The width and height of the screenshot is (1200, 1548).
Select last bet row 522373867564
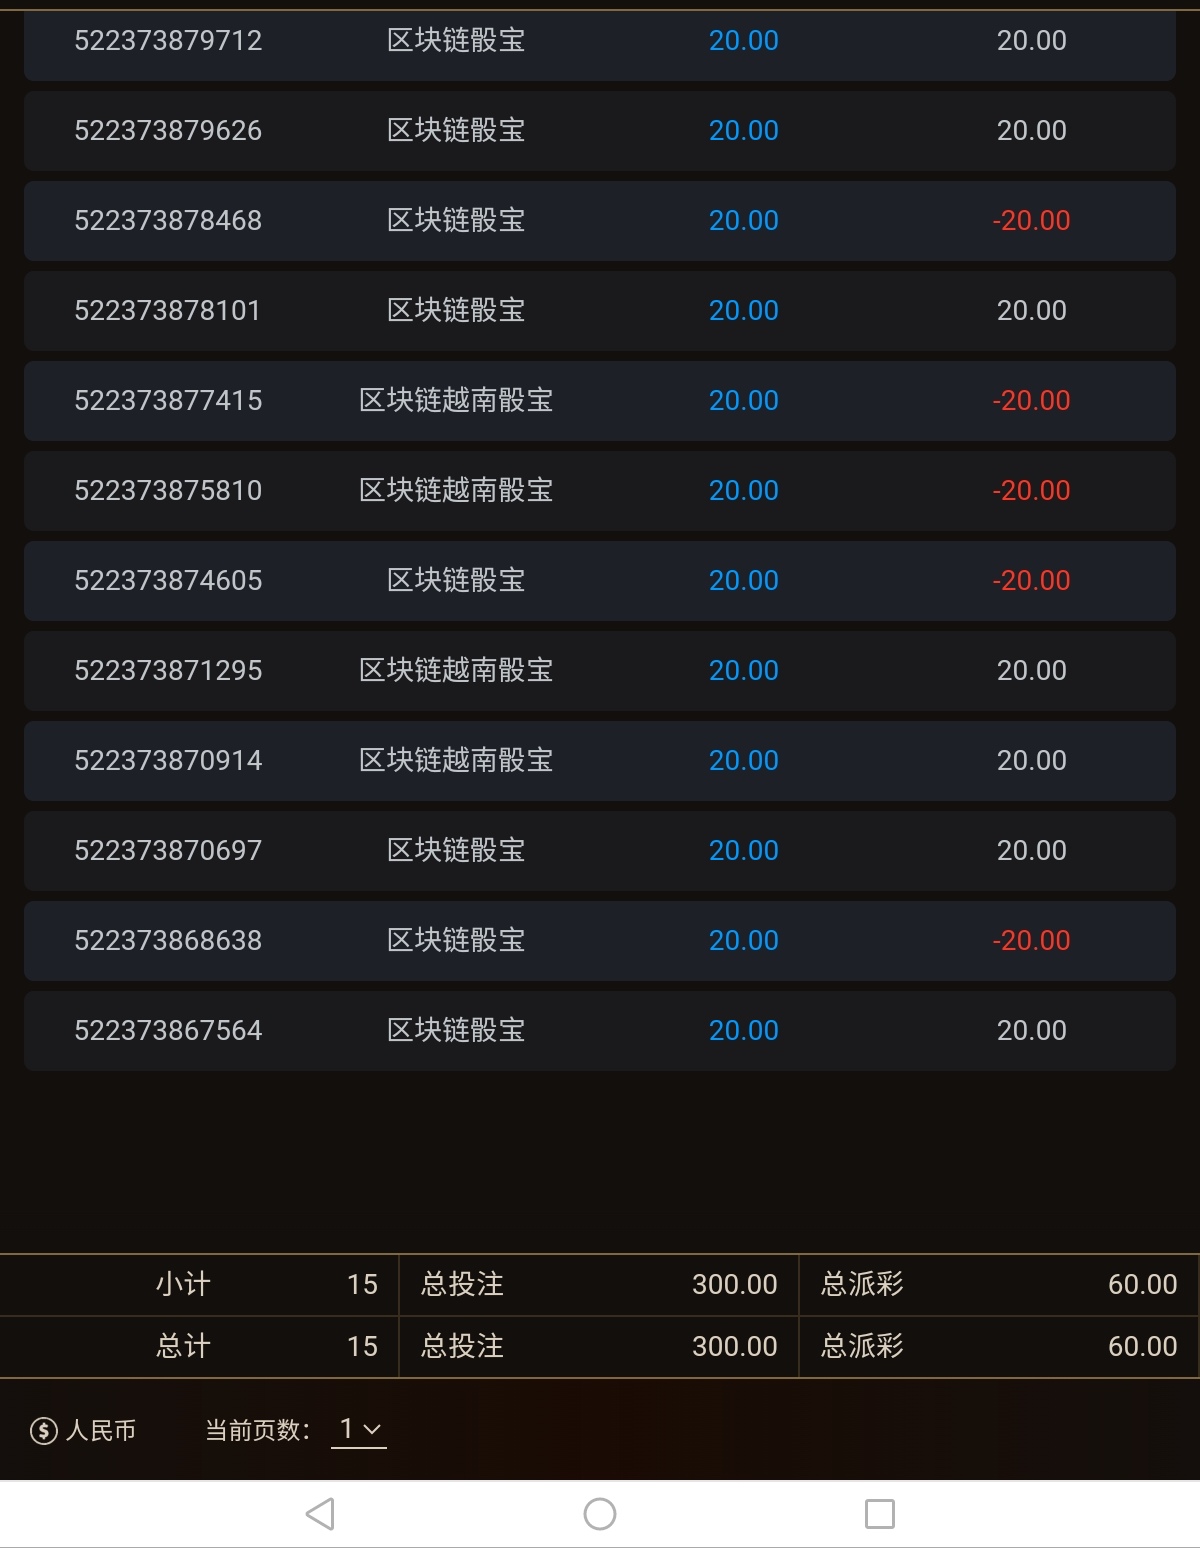[x=600, y=1031]
